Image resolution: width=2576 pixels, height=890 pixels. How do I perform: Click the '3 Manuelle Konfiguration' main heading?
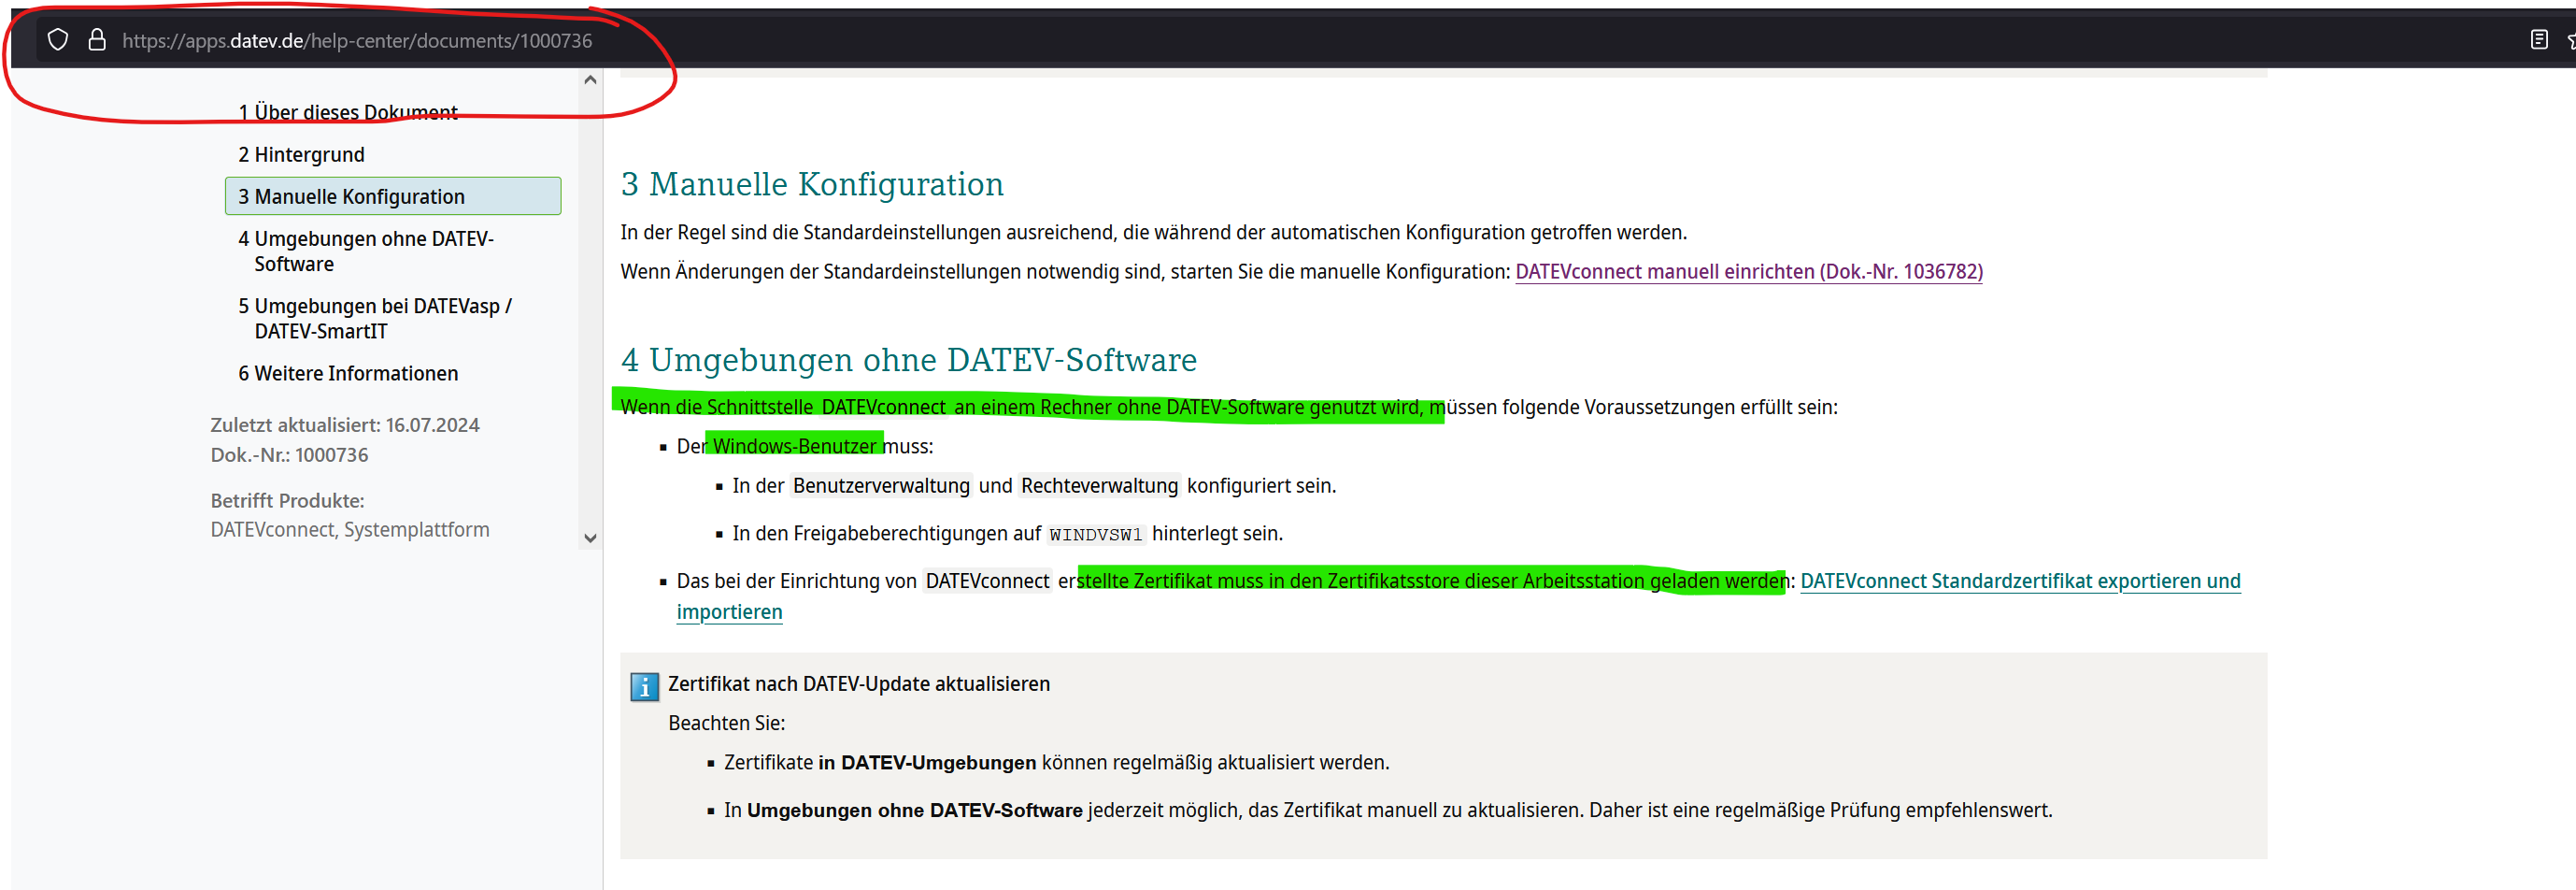(811, 184)
